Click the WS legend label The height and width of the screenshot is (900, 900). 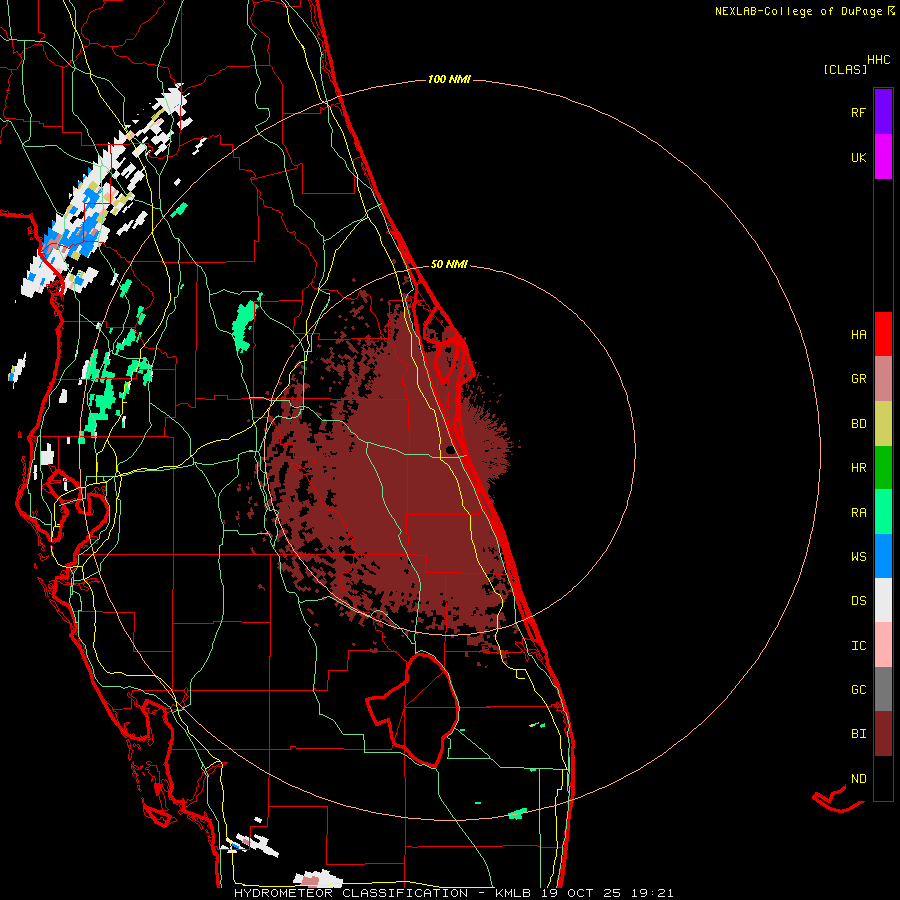coord(858,557)
